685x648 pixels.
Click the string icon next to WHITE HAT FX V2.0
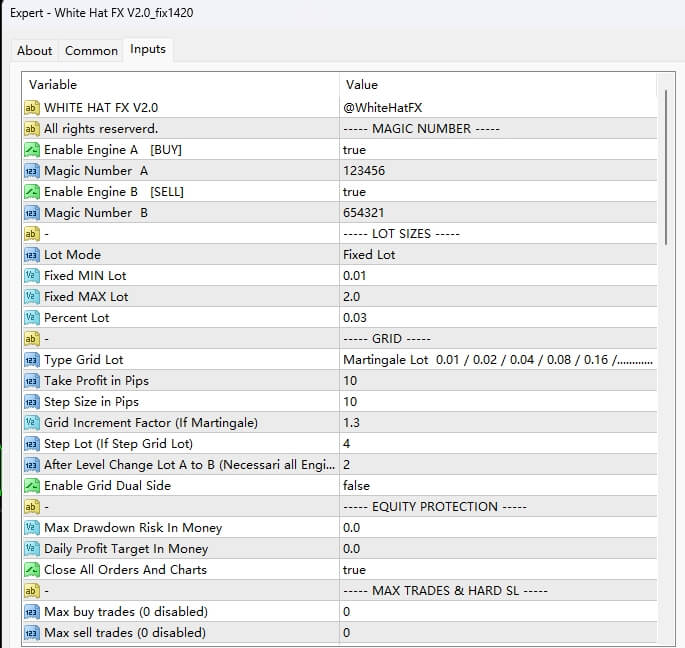tap(31, 108)
